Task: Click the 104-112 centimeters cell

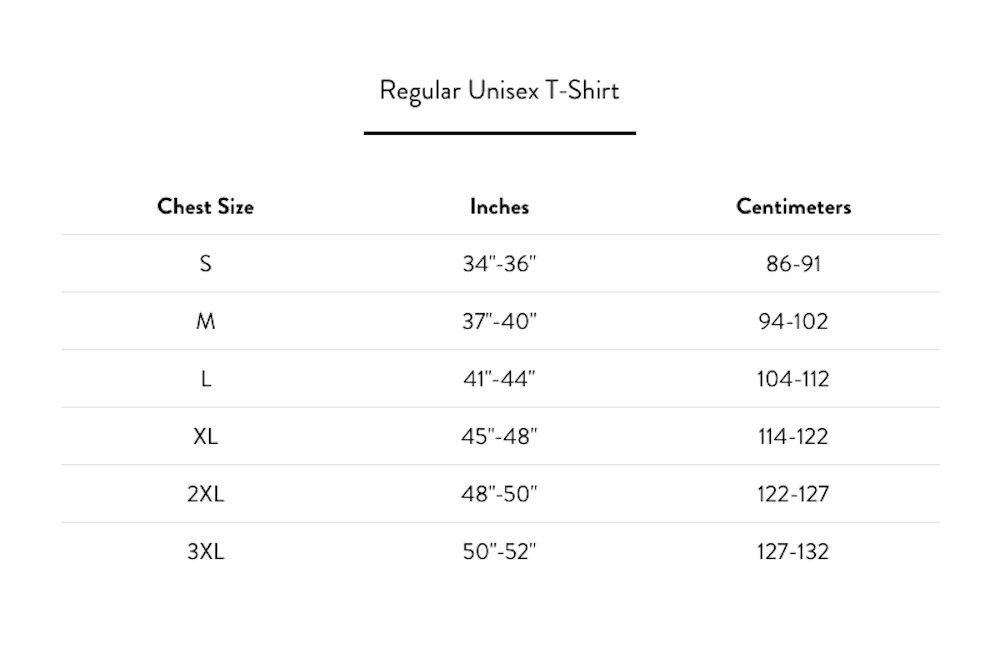Action: point(793,379)
